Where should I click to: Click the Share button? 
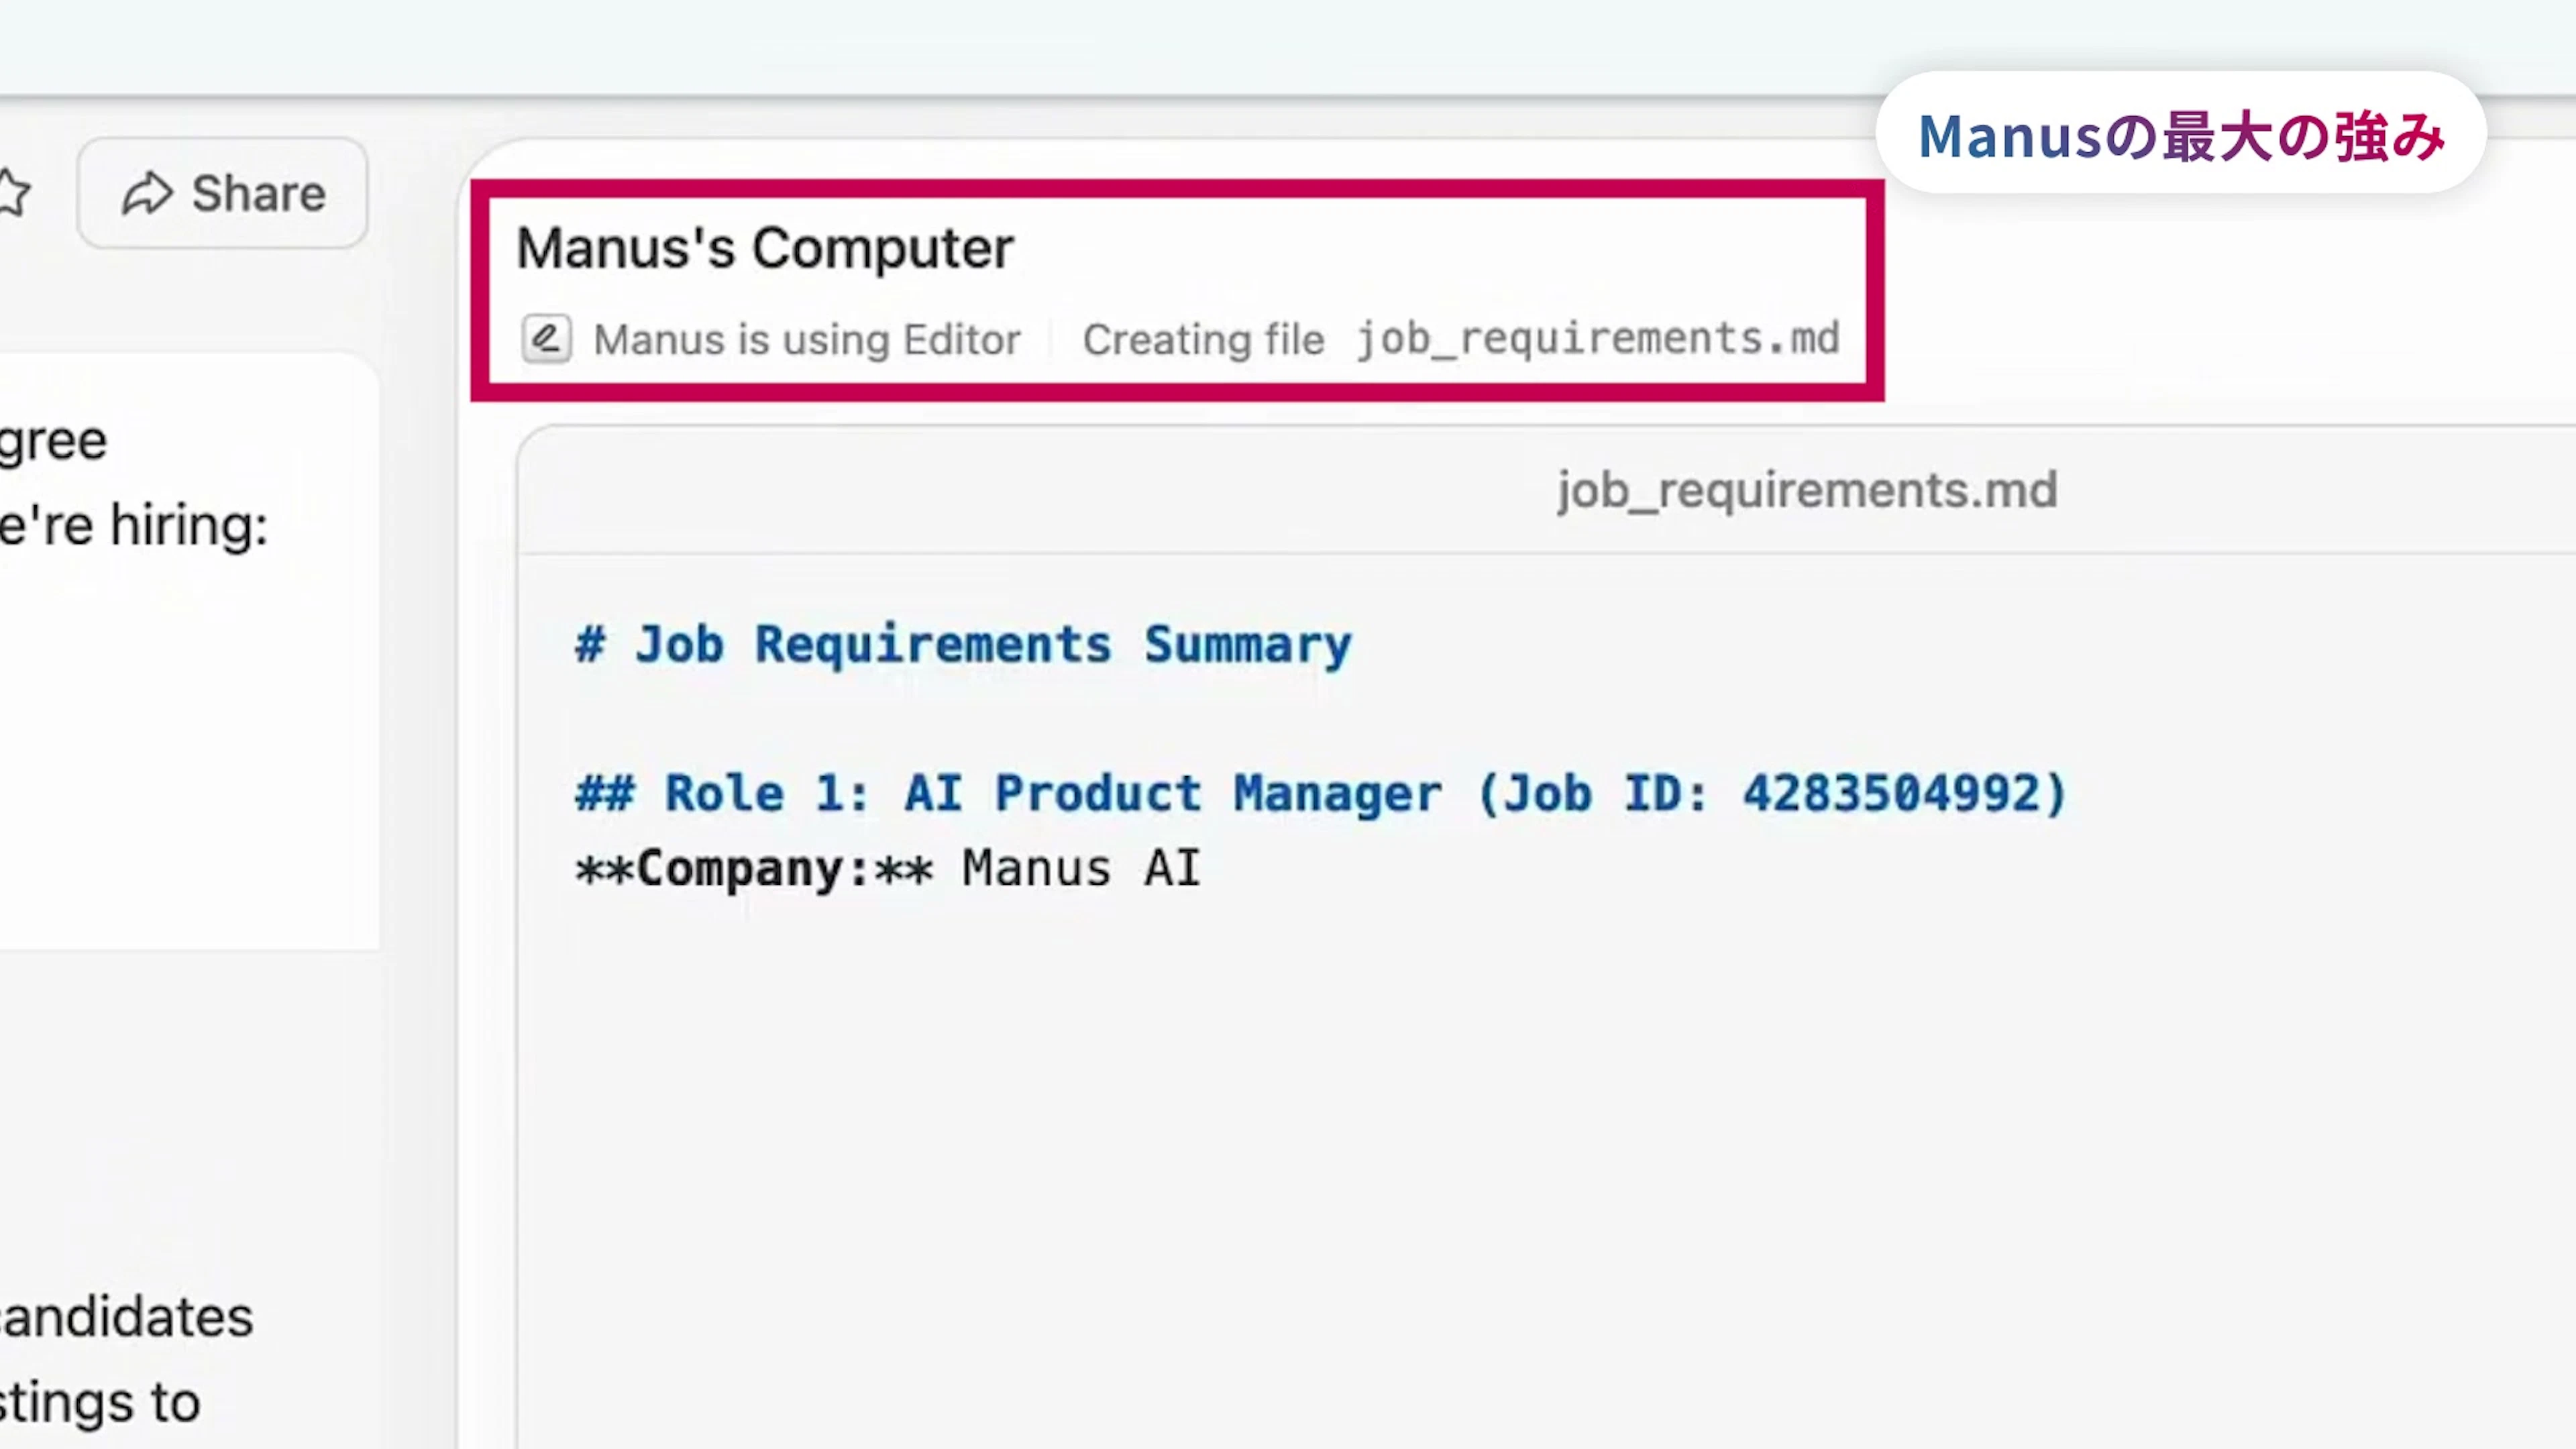coord(223,193)
